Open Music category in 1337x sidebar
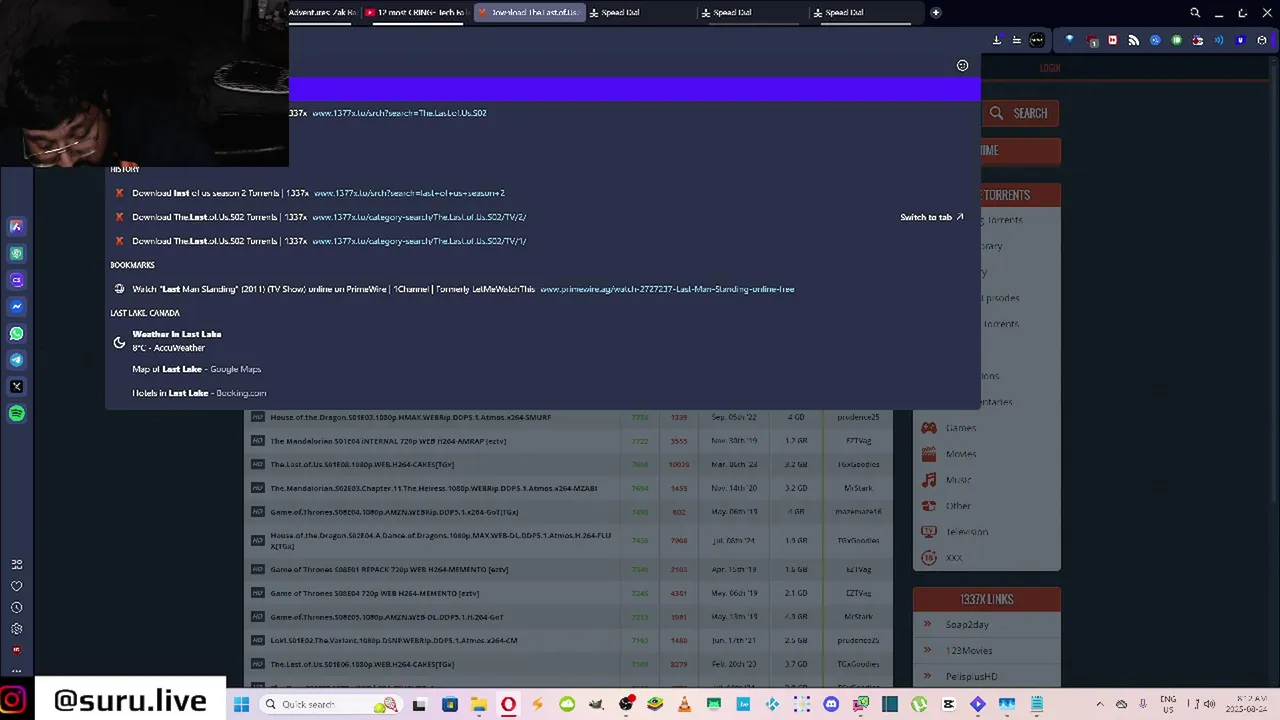 click(x=958, y=480)
